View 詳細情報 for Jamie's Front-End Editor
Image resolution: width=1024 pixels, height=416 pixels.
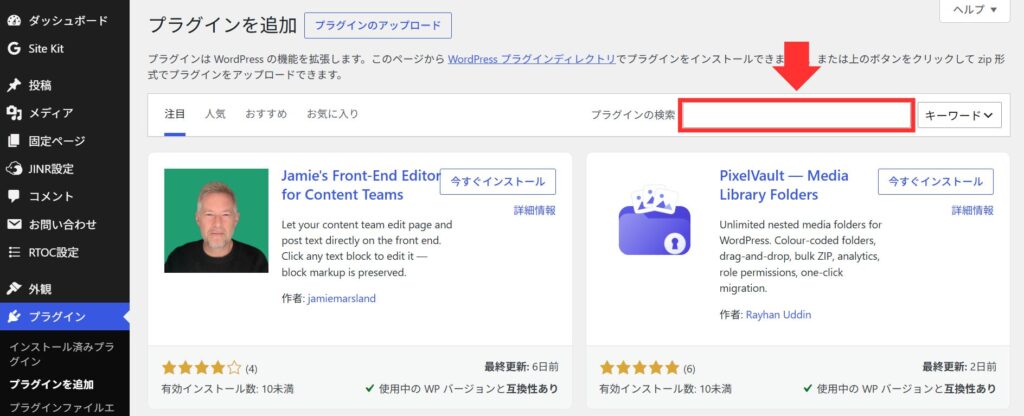pyautogui.click(x=534, y=210)
